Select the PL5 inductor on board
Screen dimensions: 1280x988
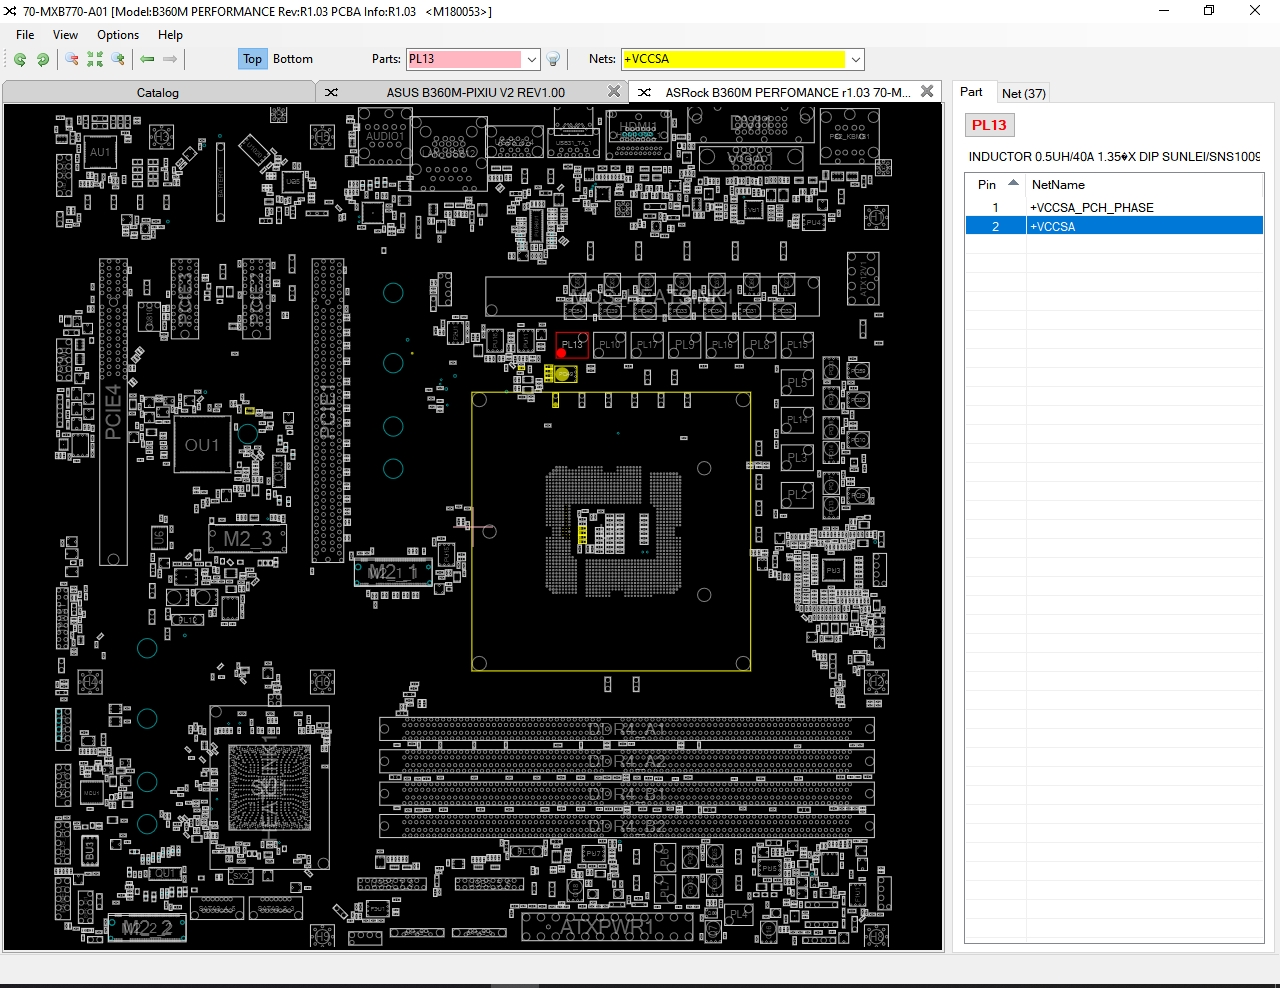click(797, 382)
